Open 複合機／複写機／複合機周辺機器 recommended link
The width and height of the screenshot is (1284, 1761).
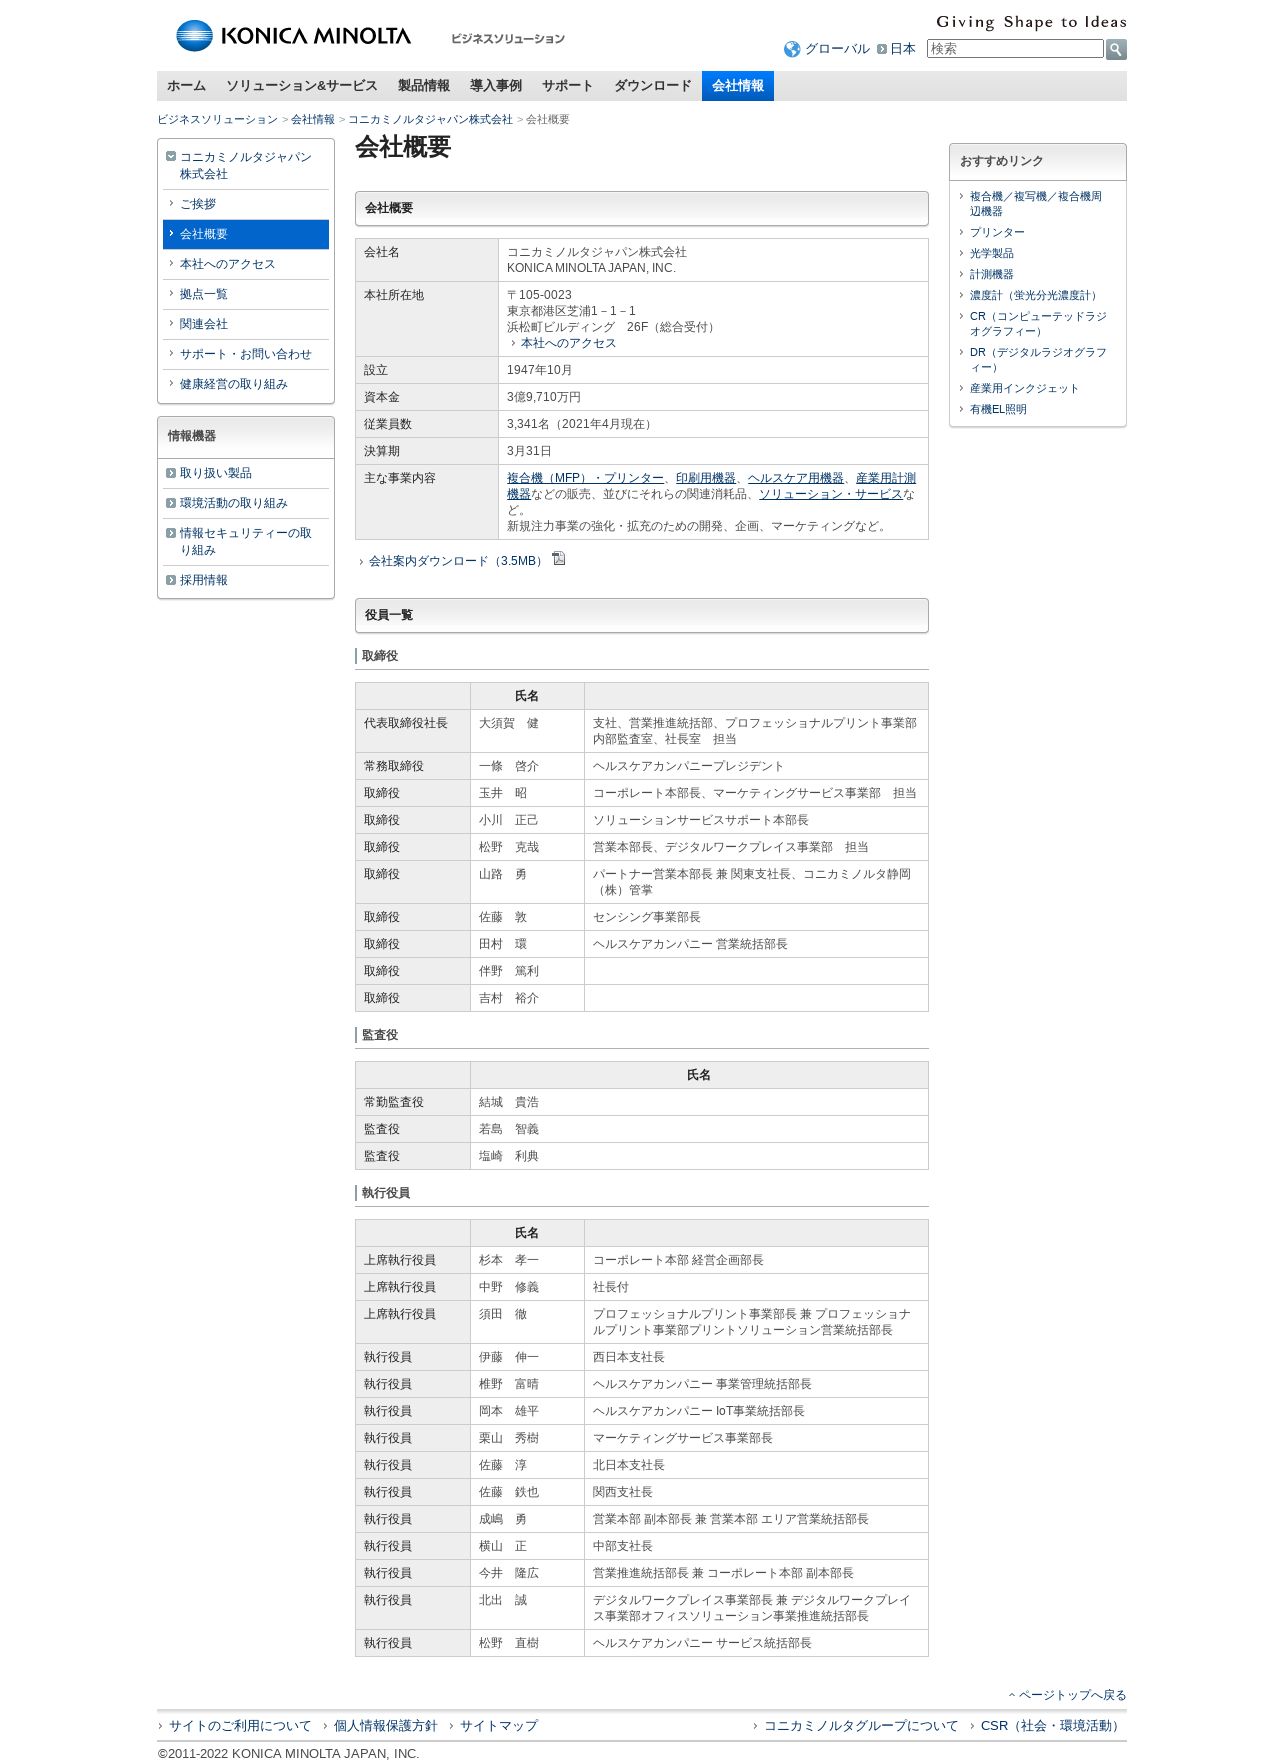coord(1036,204)
